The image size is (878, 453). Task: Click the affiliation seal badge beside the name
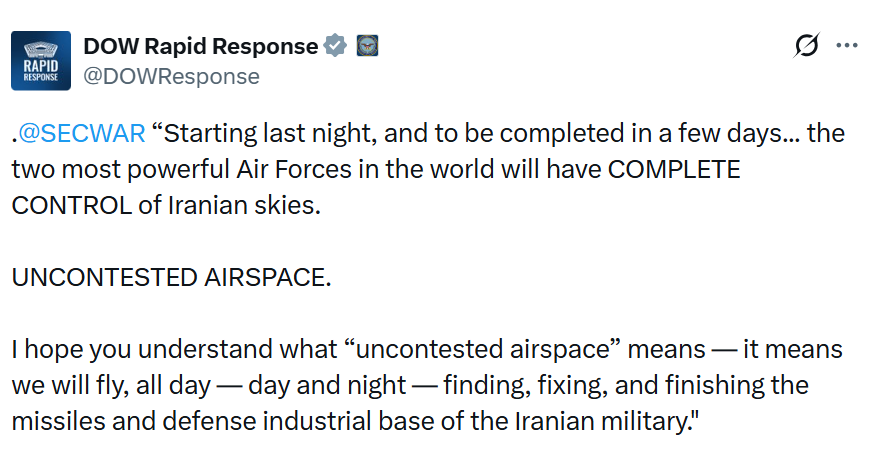pyautogui.click(x=367, y=46)
